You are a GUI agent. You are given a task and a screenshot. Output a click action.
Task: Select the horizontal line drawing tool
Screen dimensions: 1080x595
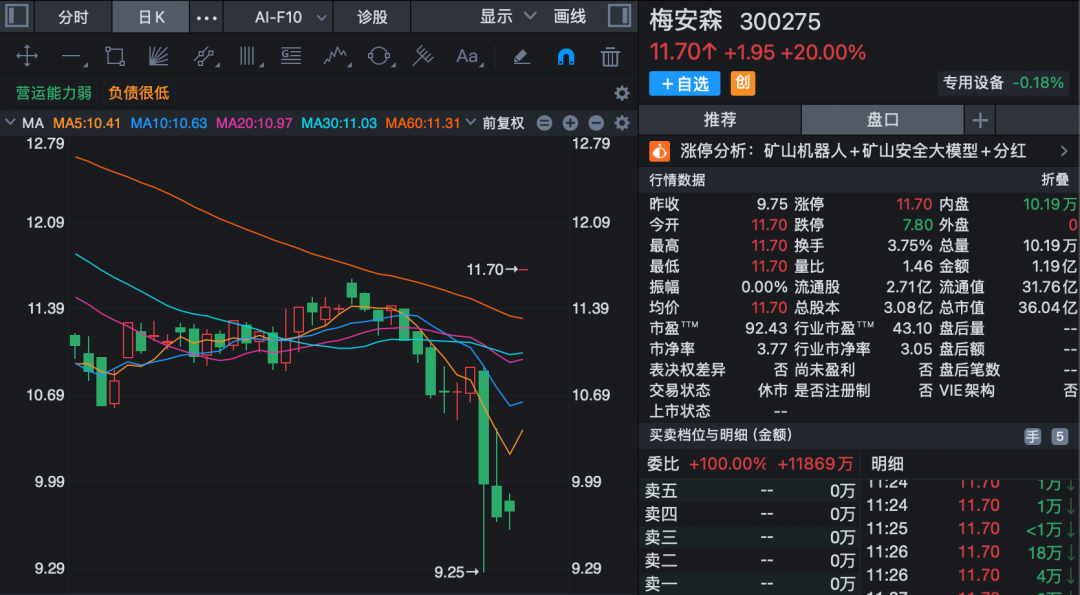coord(72,56)
